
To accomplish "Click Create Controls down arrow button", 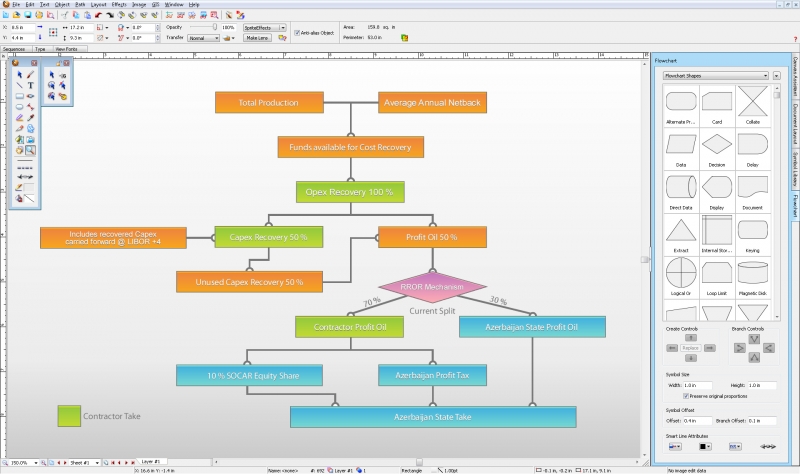I will [690, 358].
